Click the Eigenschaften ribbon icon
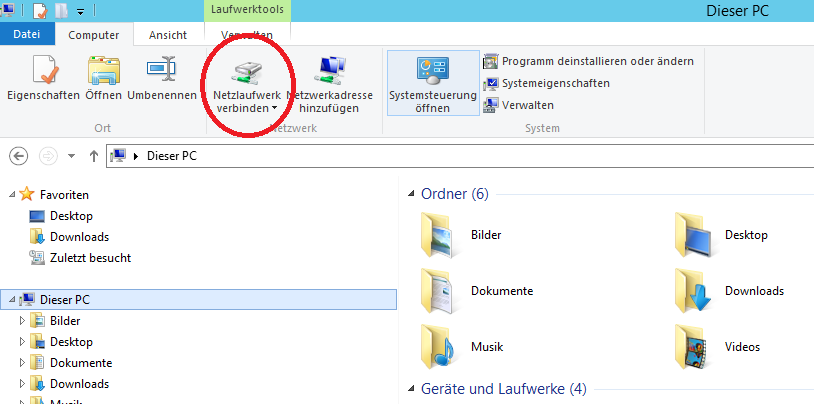Image resolution: width=814 pixels, height=404 pixels. tap(45, 70)
